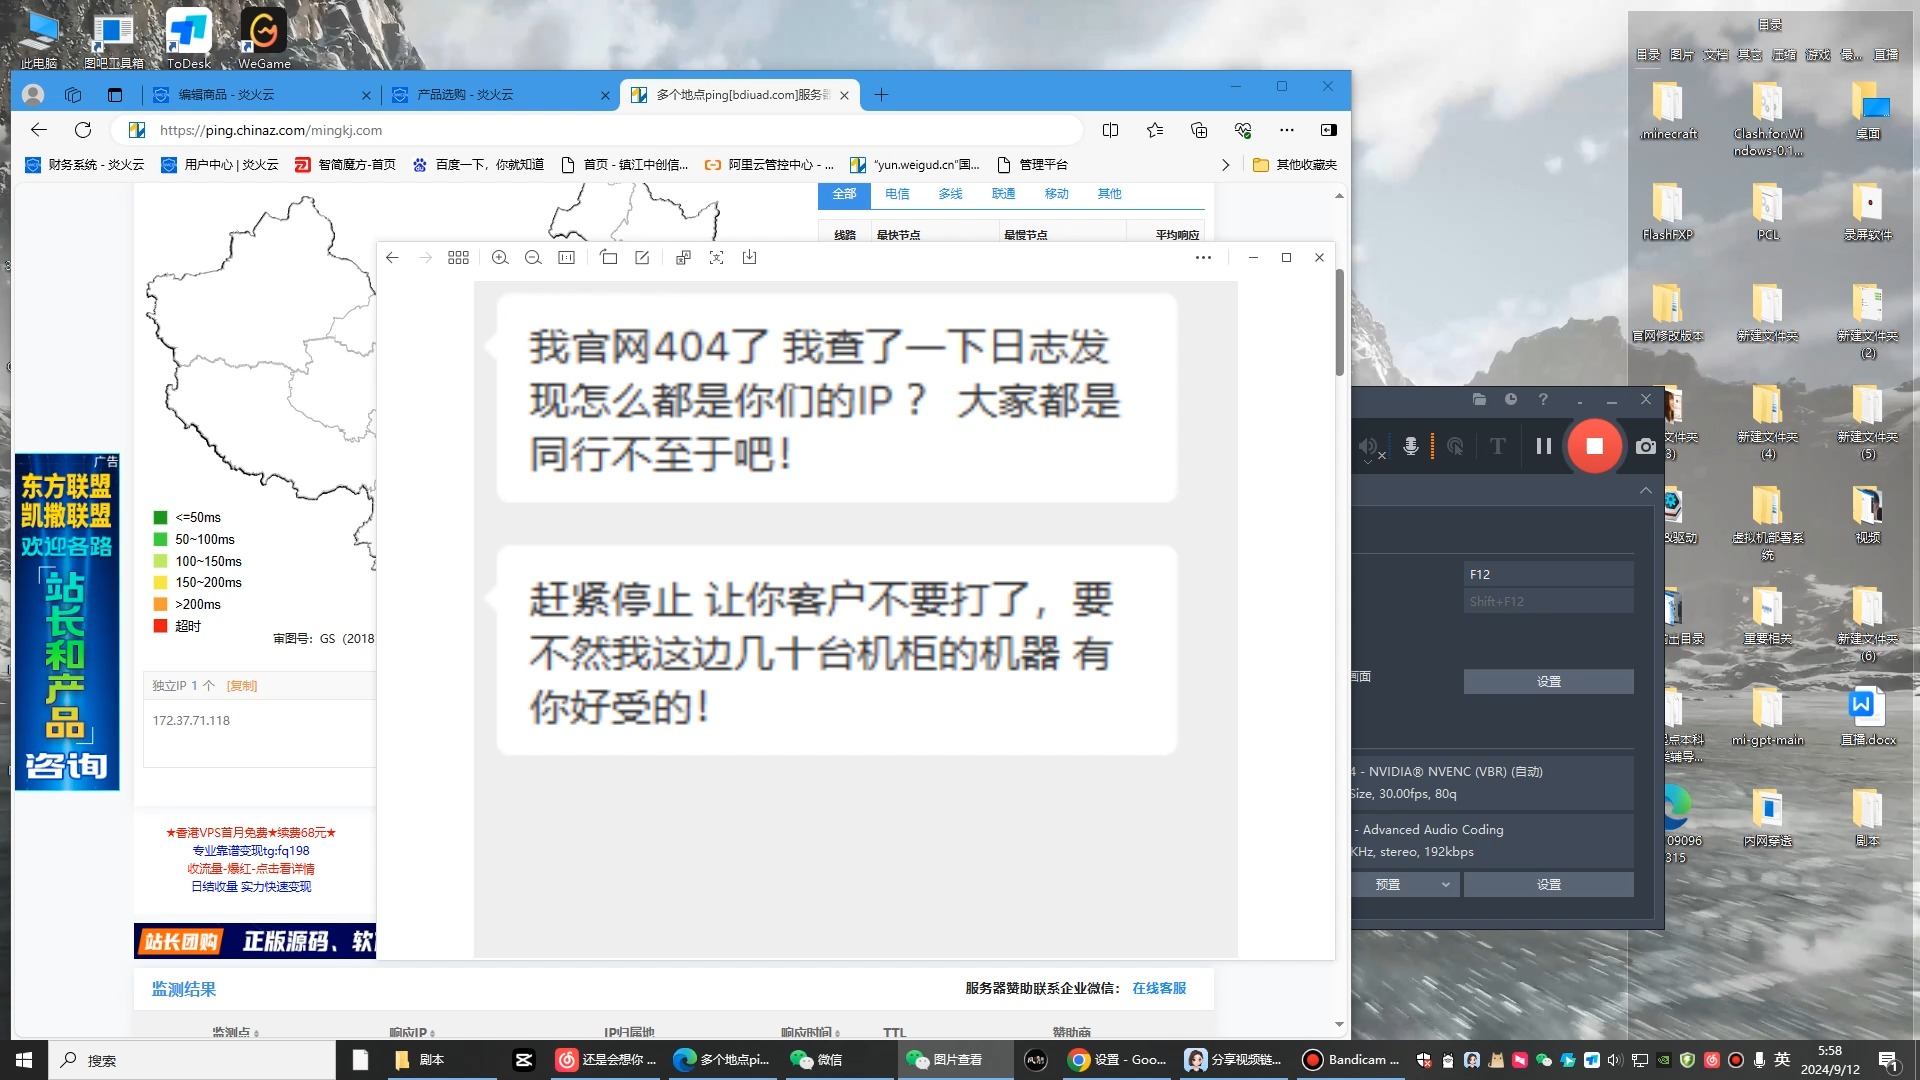Image resolution: width=1920 pixels, height=1080 pixels.
Task: Click the F12 hotkey field in Bandicam
Action: [1548, 574]
